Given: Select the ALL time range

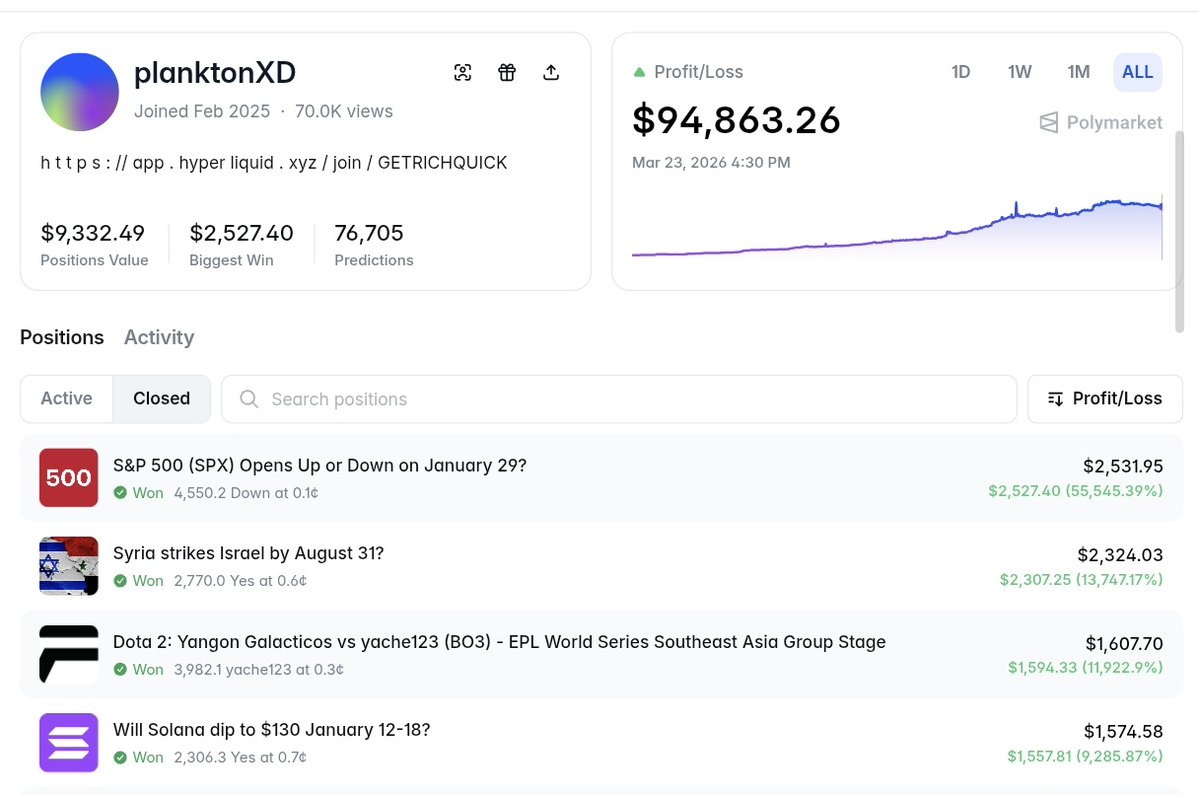Looking at the screenshot, I should 1137,72.
